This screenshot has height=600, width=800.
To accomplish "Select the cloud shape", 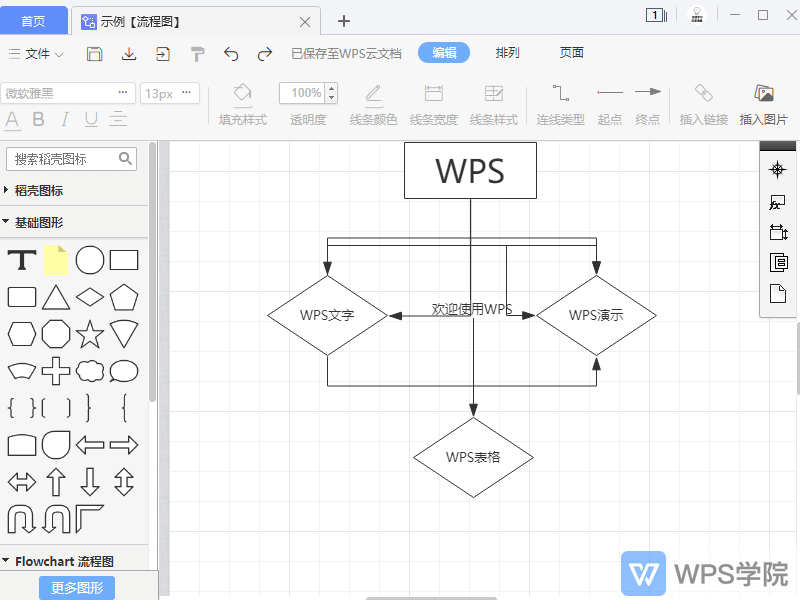I will (90, 371).
